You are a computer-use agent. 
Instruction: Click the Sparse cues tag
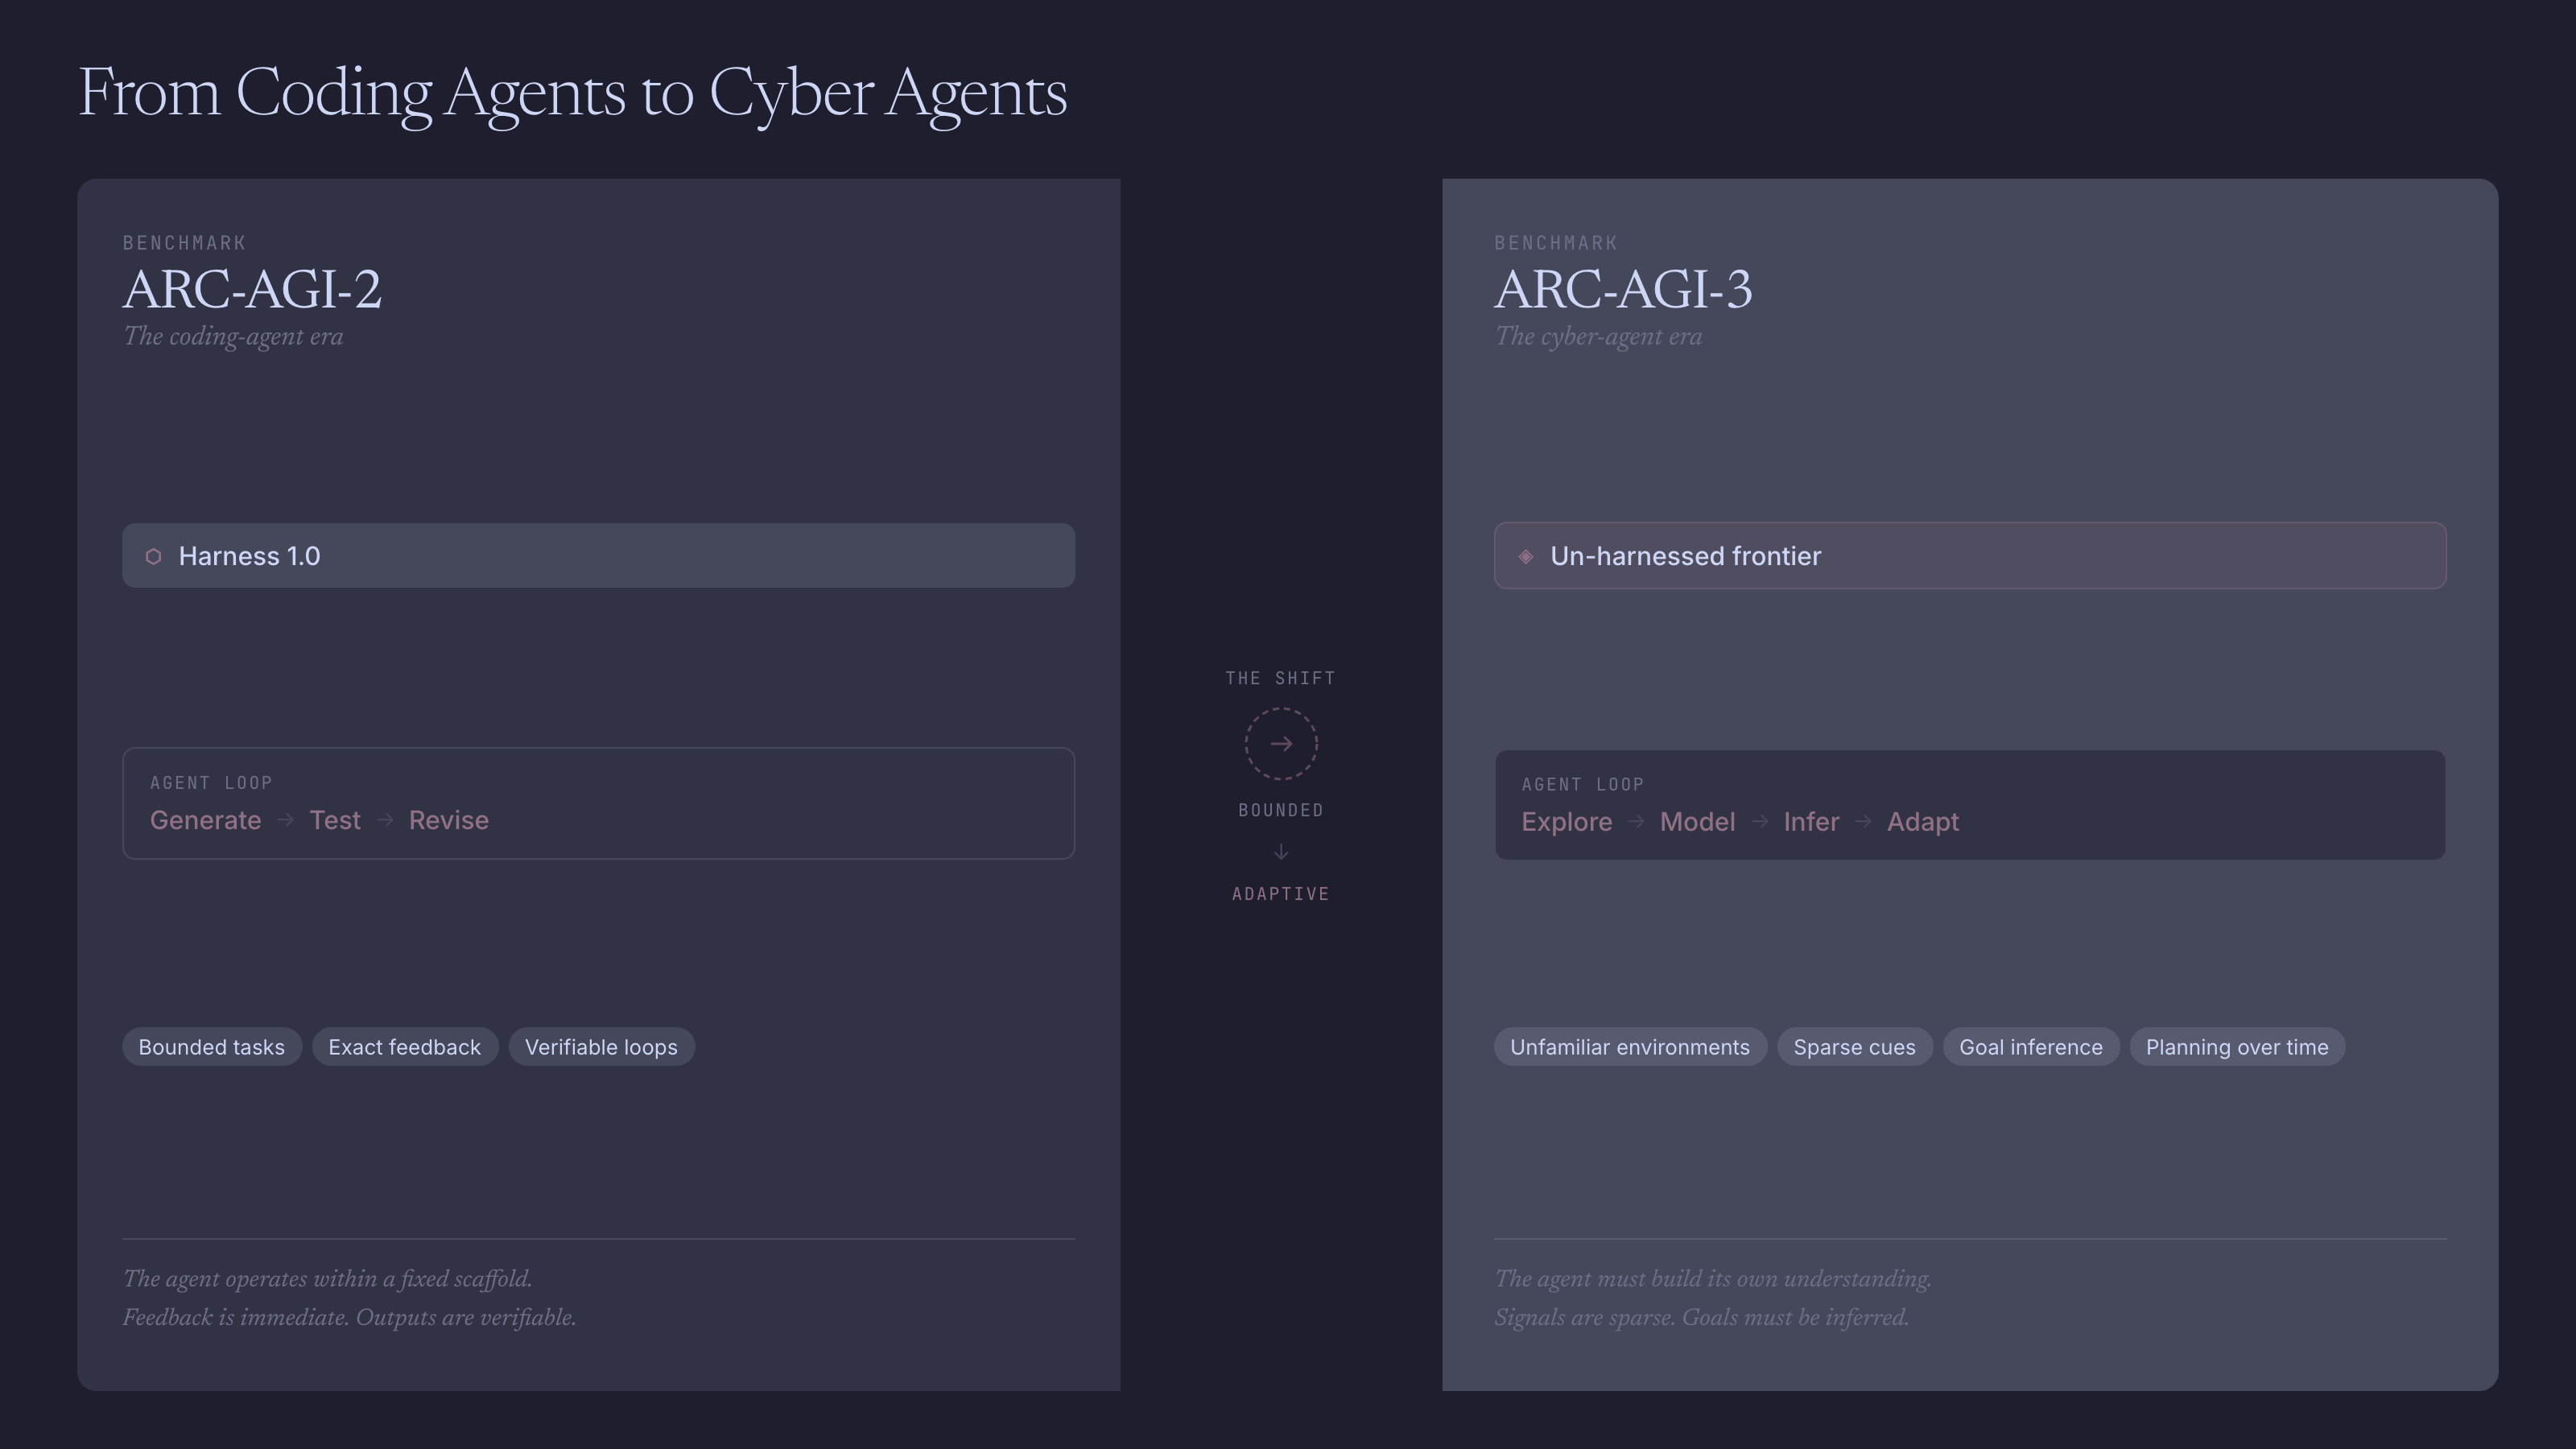[x=1854, y=1047]
